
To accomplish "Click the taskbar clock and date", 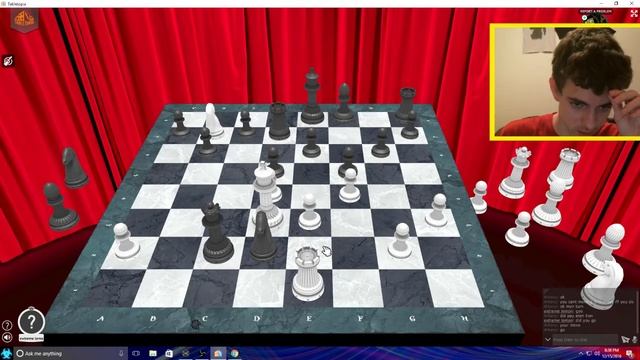I will pos(611,353).
